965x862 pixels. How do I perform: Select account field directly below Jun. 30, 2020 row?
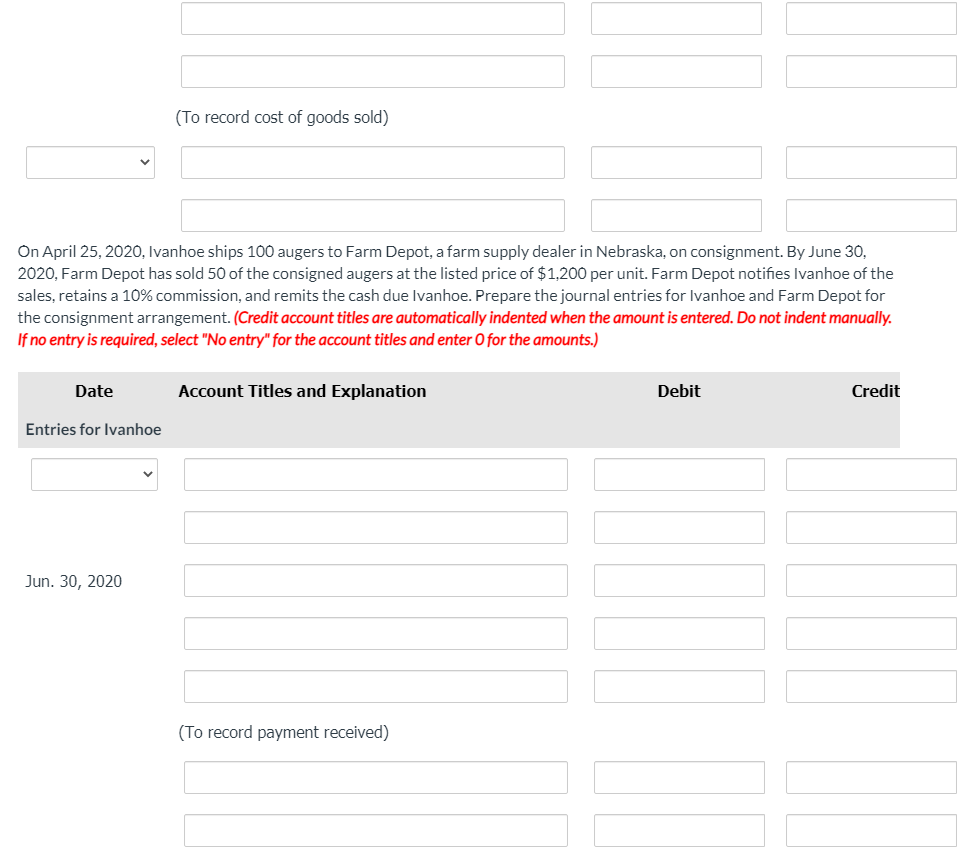click(x=375, y=633)
